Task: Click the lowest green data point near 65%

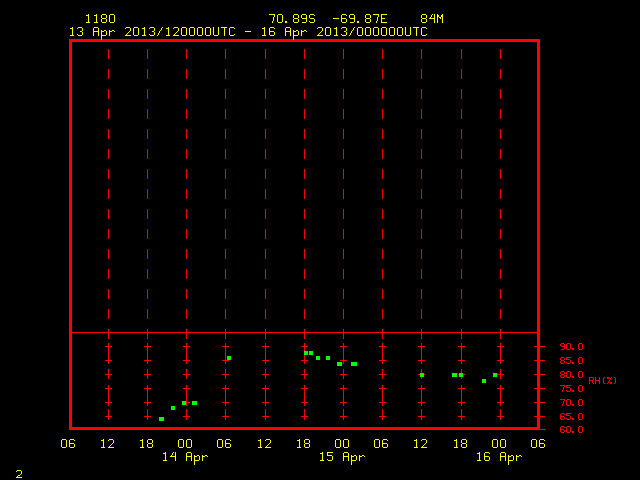Action: [162, 419]
